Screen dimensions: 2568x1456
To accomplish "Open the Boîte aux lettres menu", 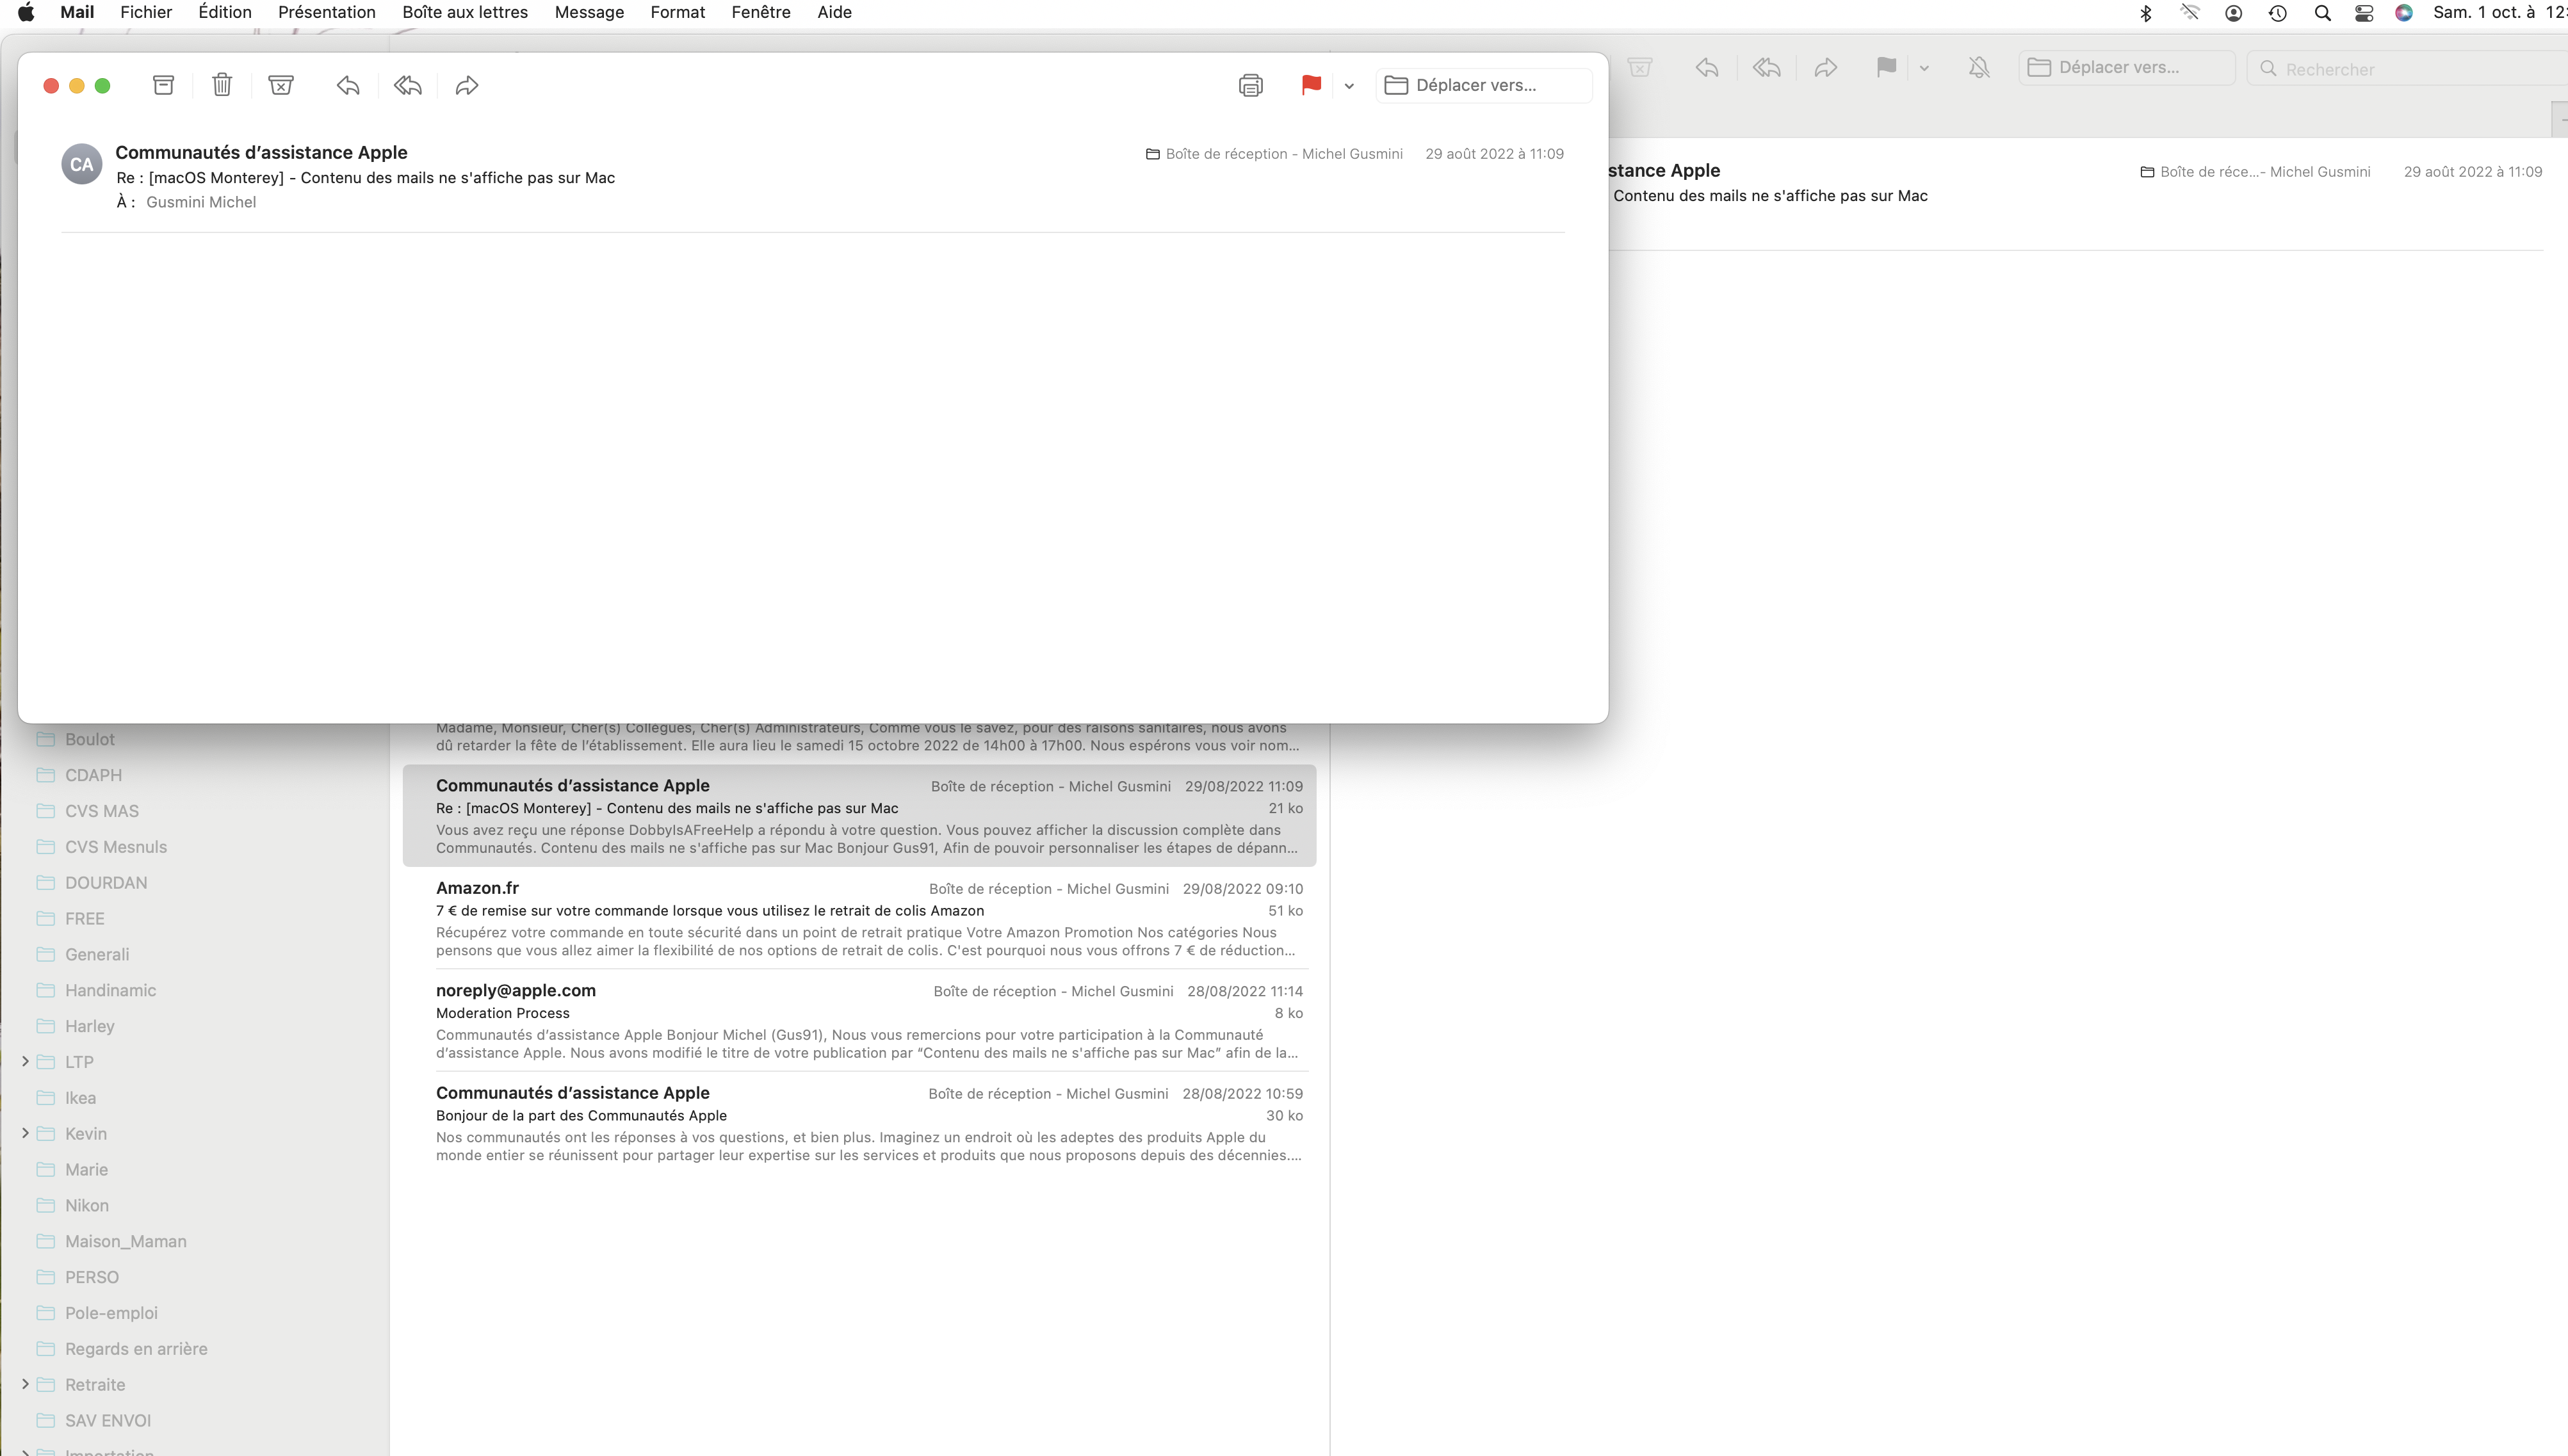I will click(465, 12).
